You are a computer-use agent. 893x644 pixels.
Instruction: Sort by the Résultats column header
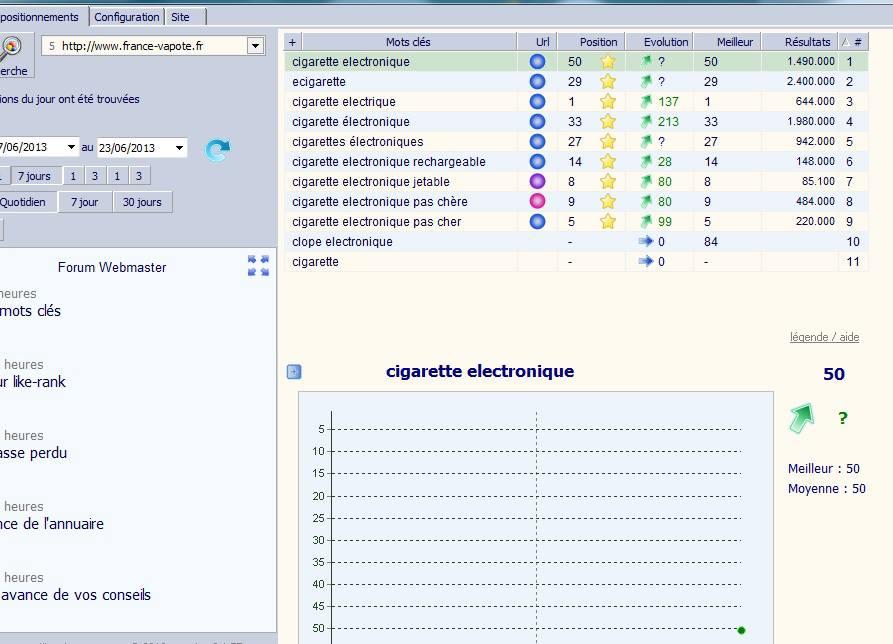coord(800,42)
